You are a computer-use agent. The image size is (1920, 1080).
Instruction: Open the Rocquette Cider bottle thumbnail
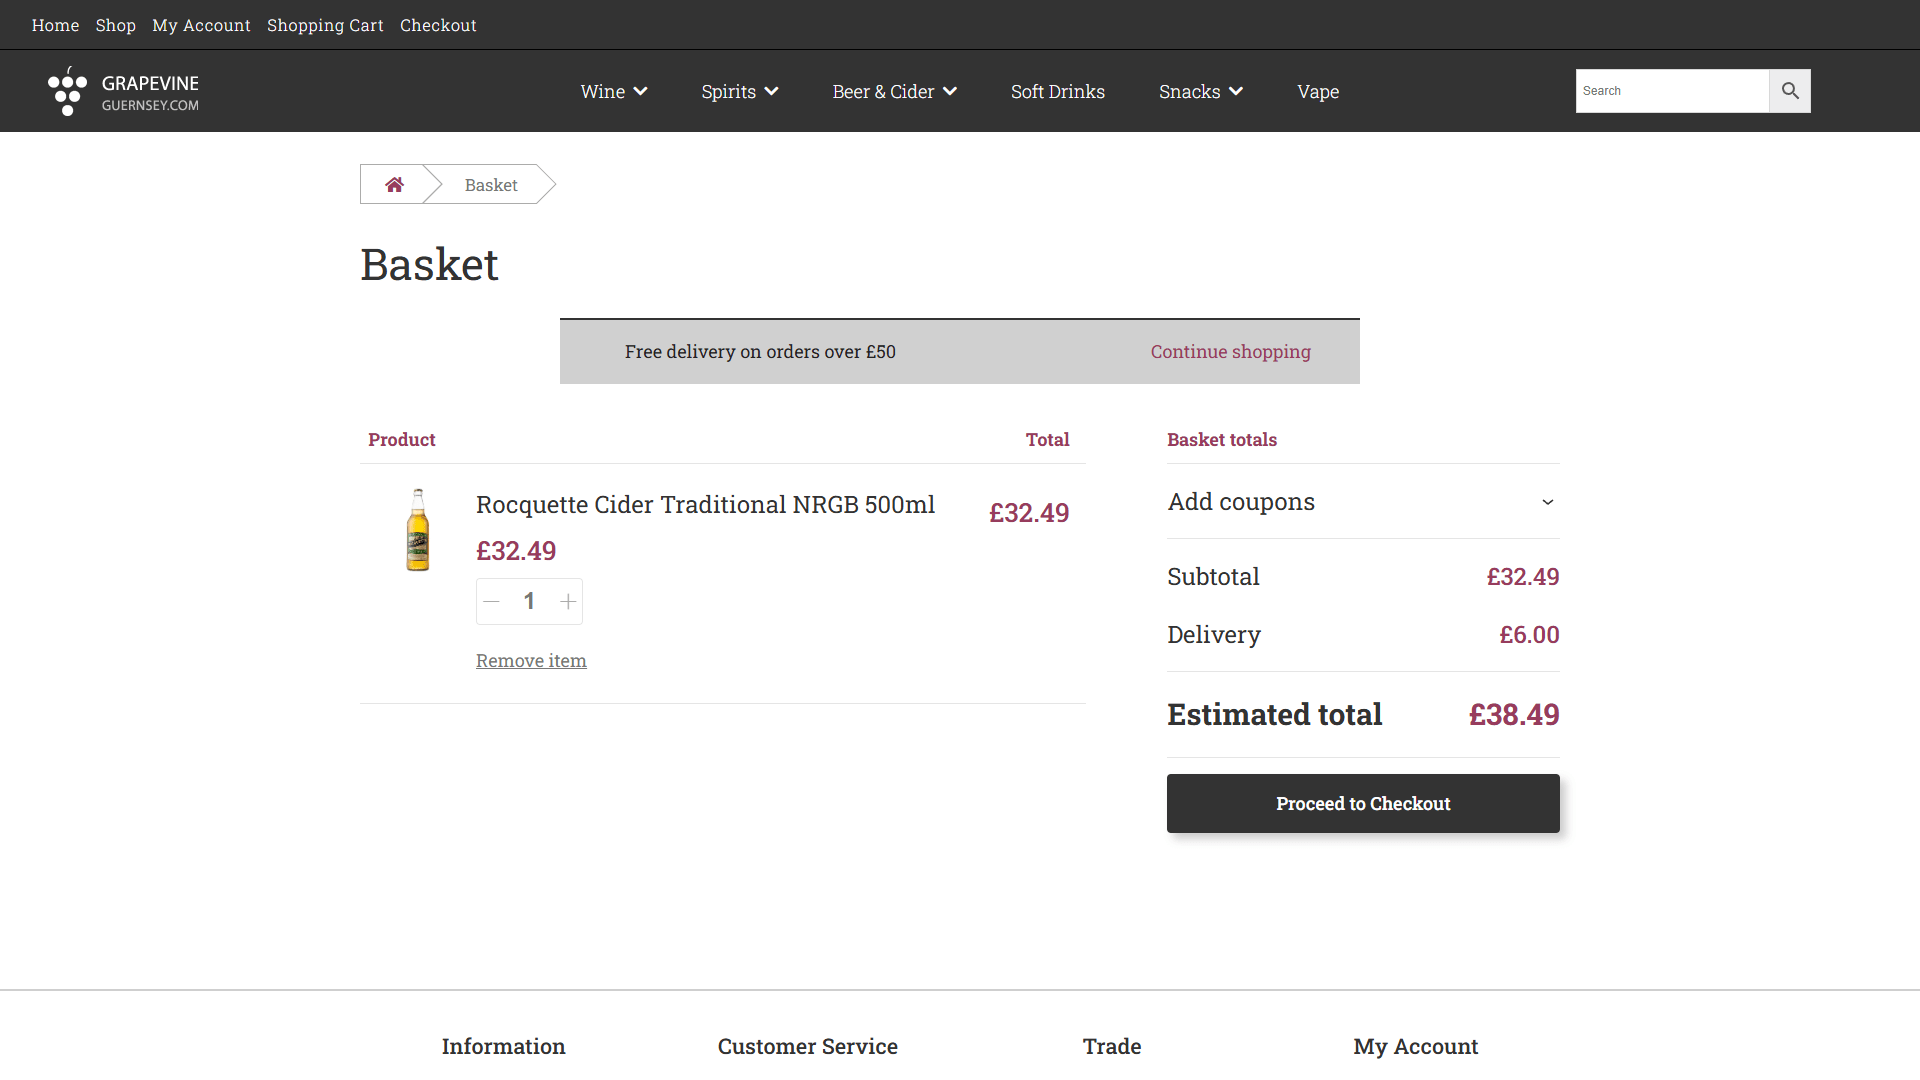click(418, 530)
